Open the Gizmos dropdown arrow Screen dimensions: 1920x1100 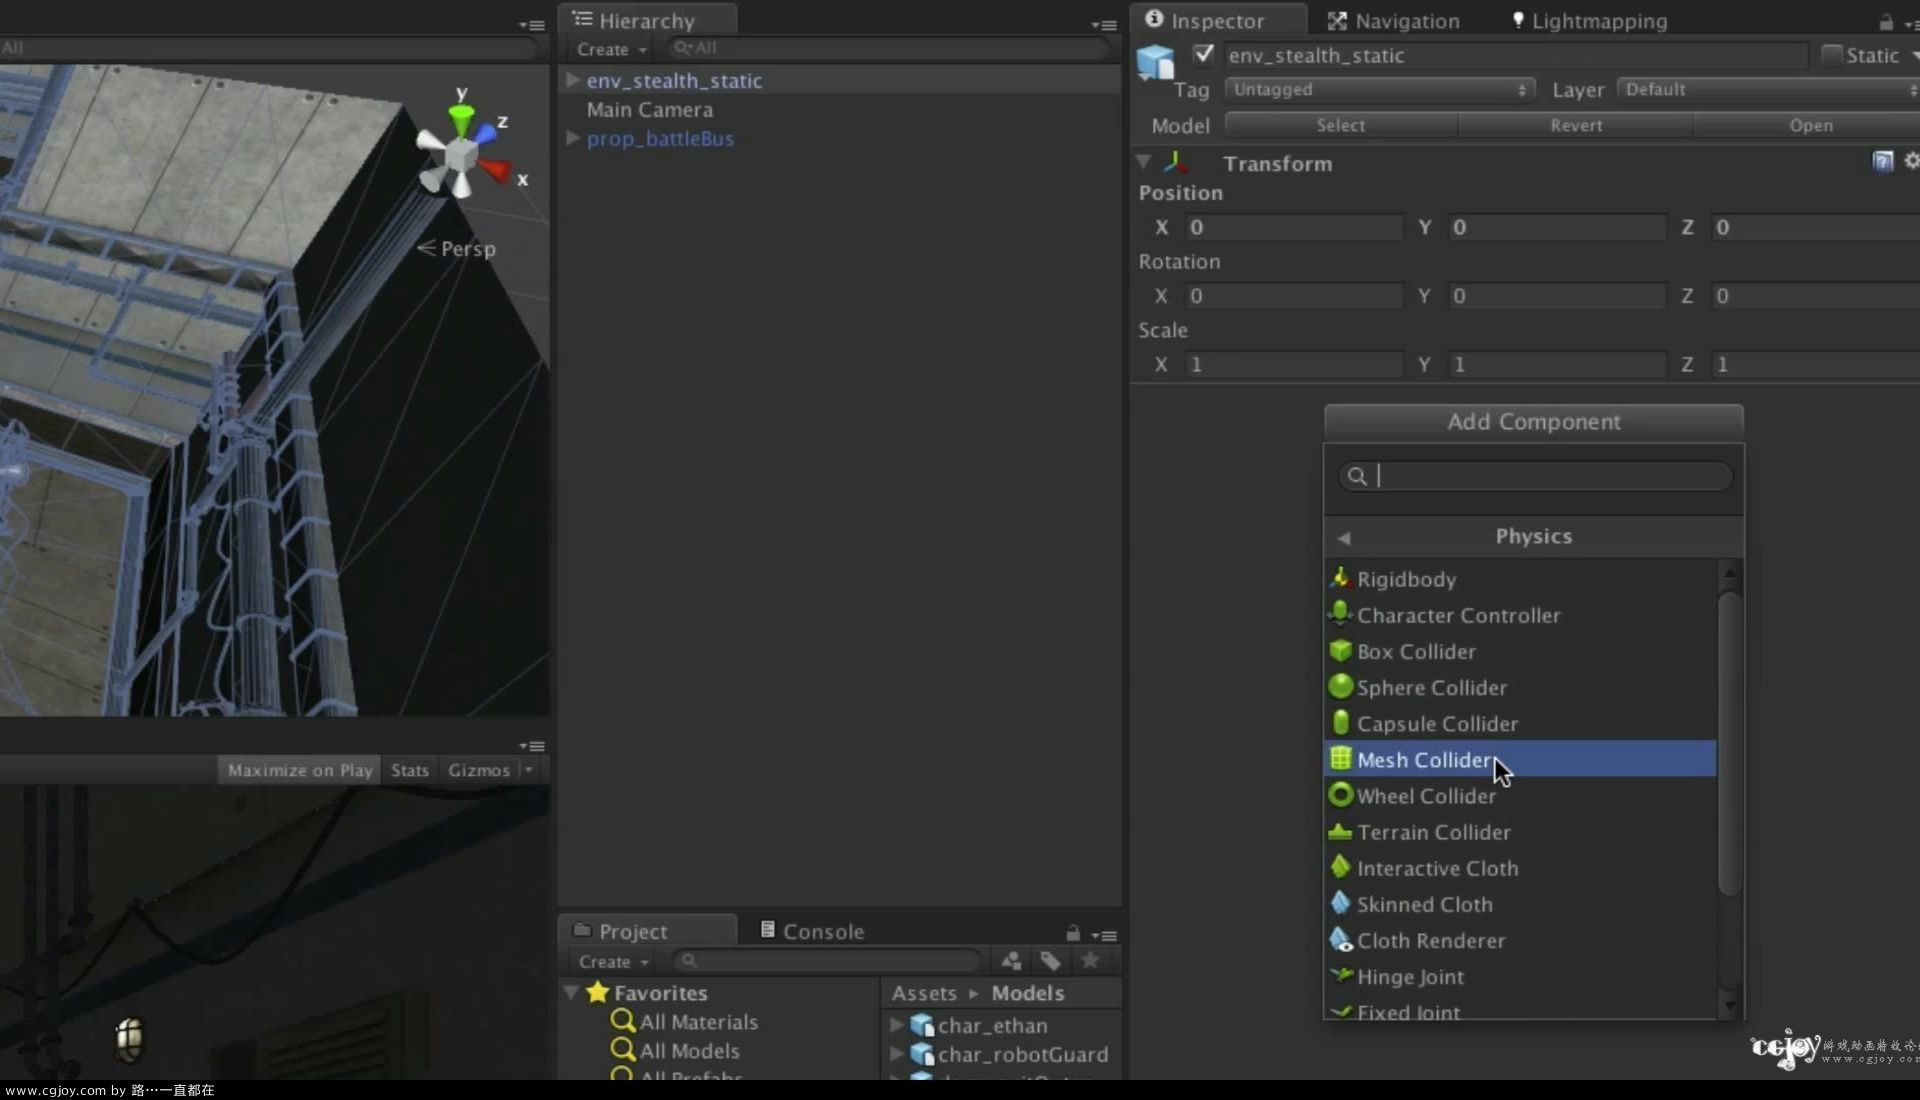529,770
